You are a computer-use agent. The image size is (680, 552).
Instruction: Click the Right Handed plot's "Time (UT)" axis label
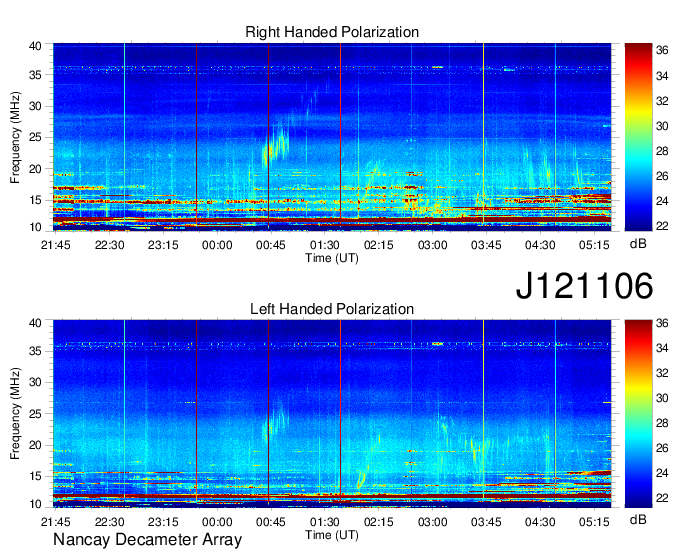332,258
